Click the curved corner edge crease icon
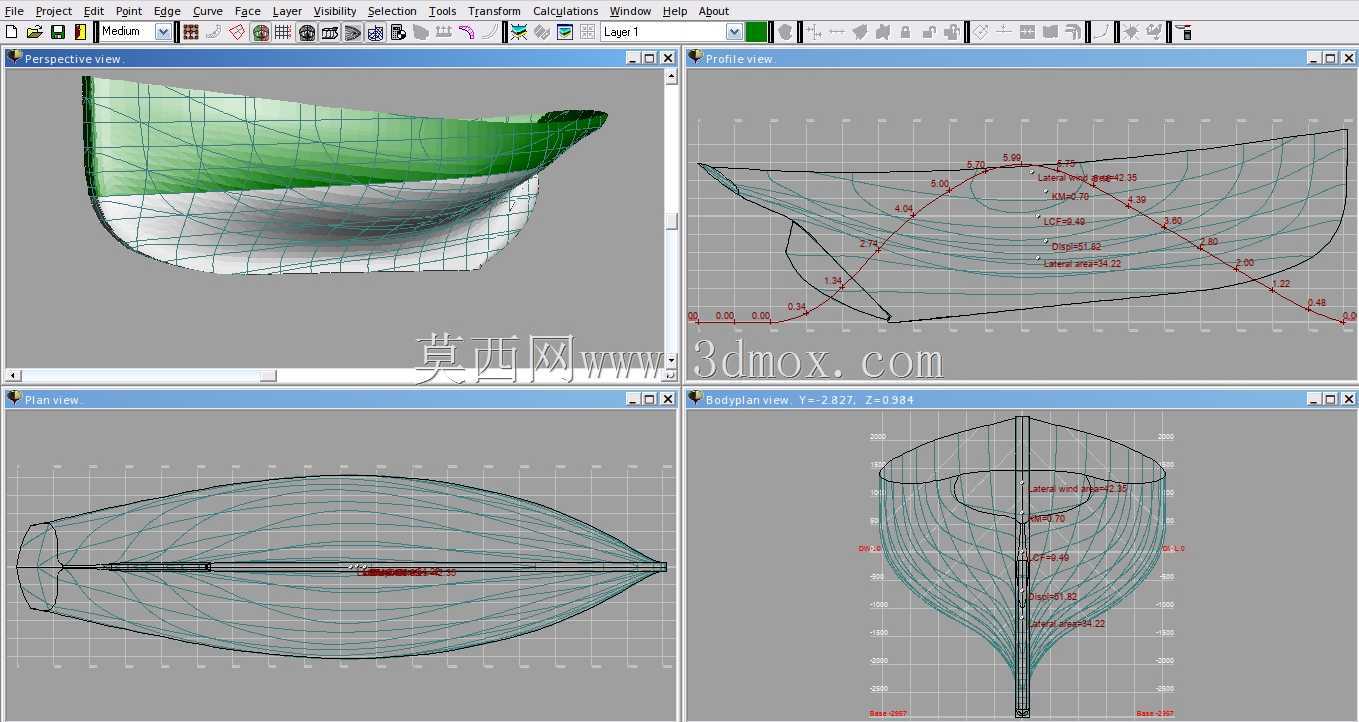Screen dimensions: 1359x722 pos(1073,32)
